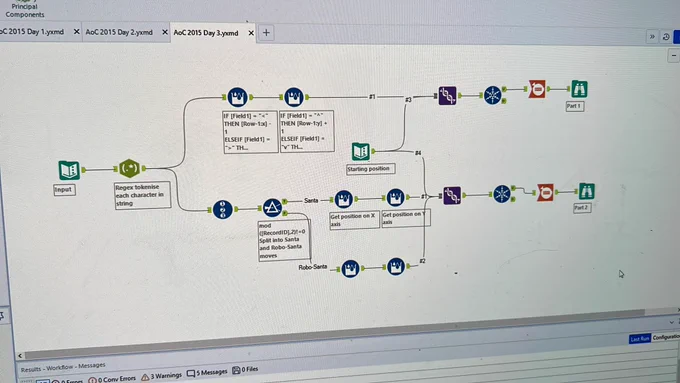Select the Filter tool splitting Santa moves

272,208
